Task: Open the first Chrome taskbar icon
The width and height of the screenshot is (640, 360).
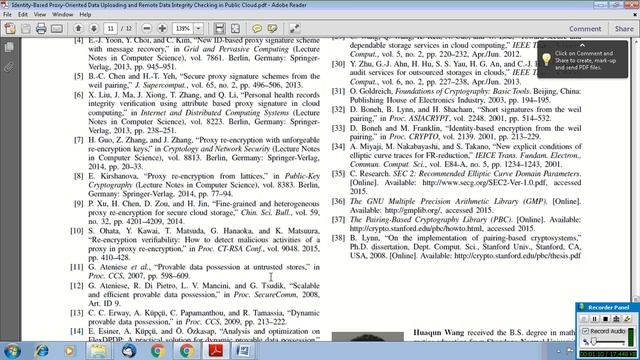Action: [158, 351]
